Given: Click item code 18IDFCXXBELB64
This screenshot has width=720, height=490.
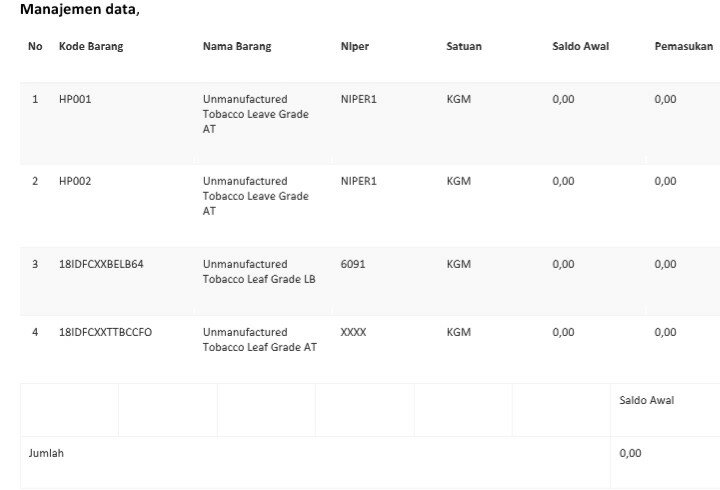Looking at the screenshot, I should [101, 264].
